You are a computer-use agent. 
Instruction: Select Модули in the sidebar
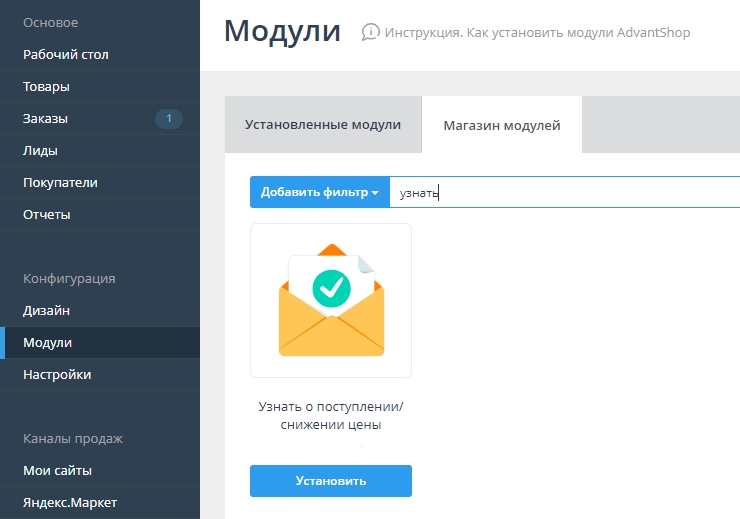coord(48,343)
